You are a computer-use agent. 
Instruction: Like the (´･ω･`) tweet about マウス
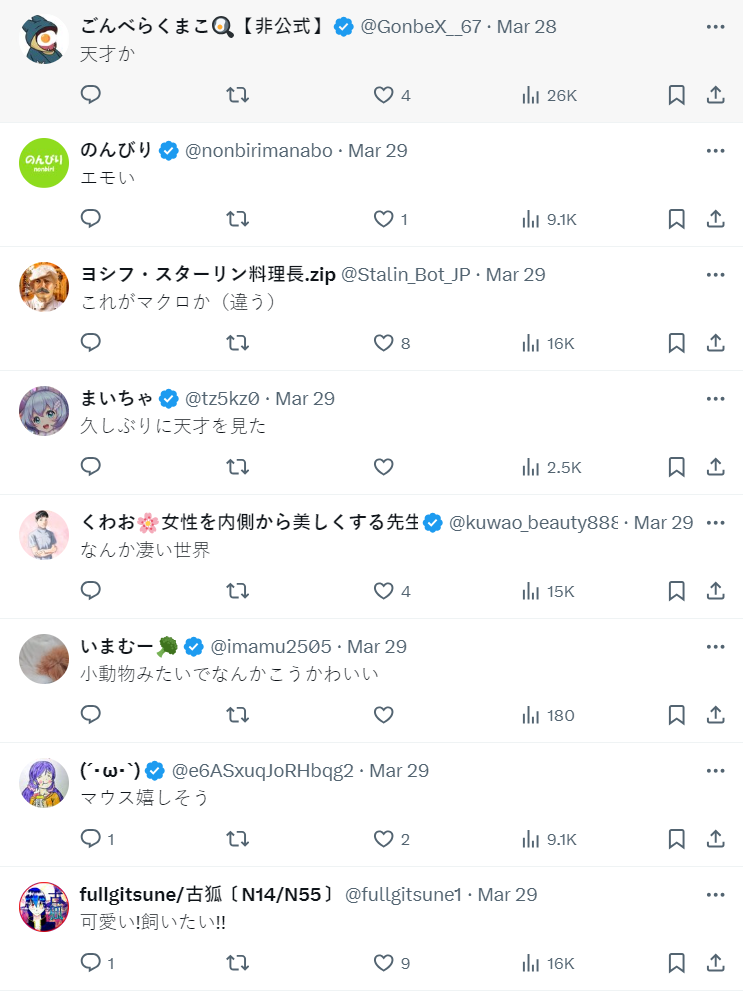point(383,839)
